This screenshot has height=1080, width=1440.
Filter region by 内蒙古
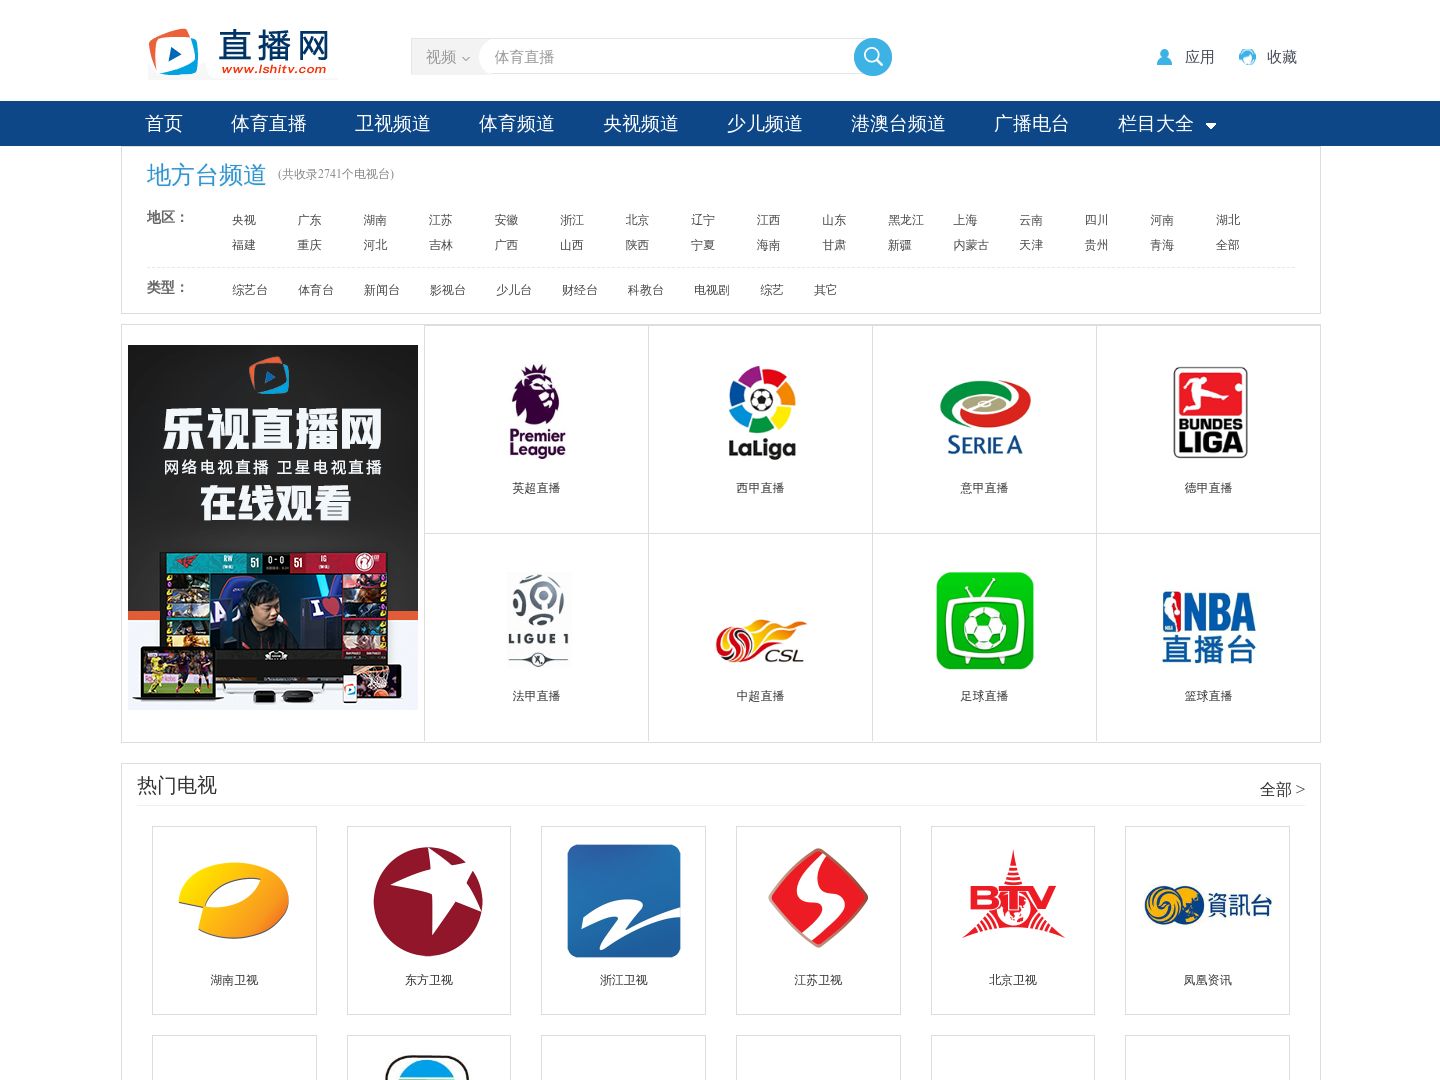[971, 245]
